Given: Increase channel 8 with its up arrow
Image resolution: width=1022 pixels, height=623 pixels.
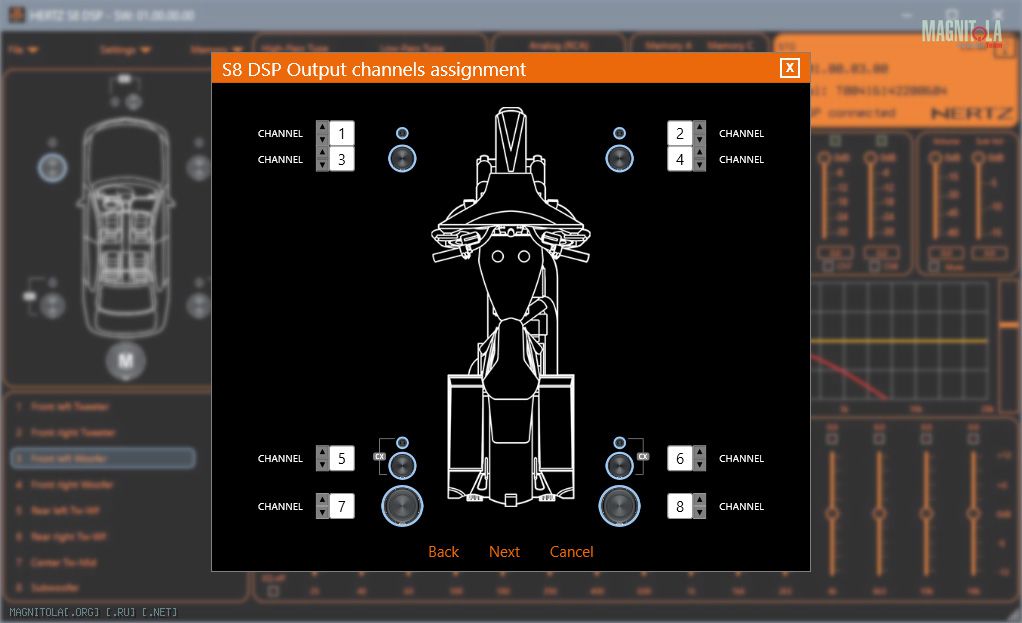Looking at the screenshot, I should (x=699, y=500).
